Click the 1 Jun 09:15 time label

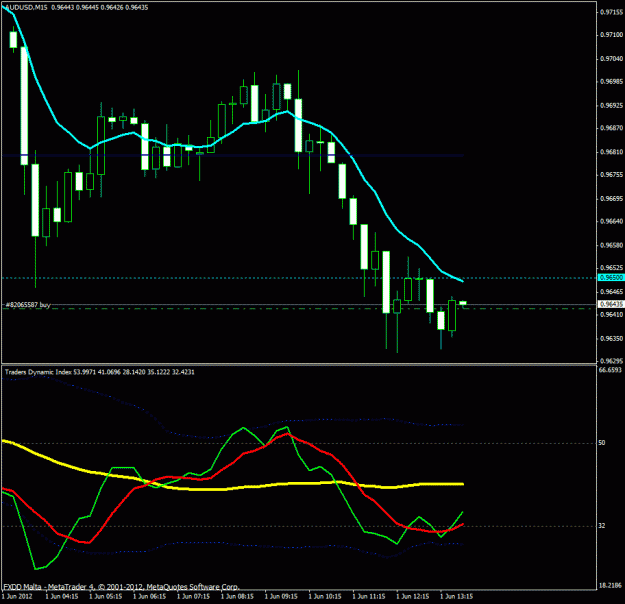coord(281,596)
